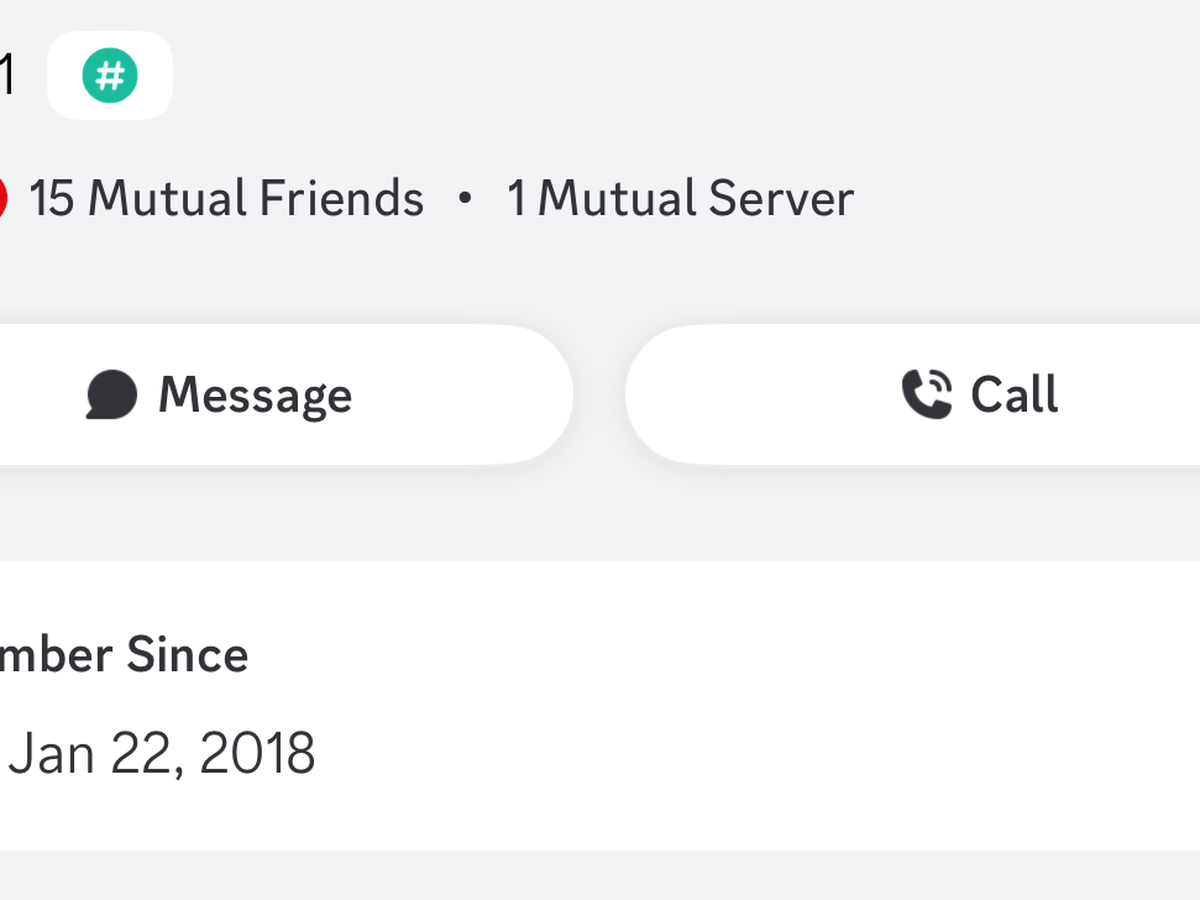Click the username digit left of badge
Screen dimensions: 1200x900
(6, 76)
